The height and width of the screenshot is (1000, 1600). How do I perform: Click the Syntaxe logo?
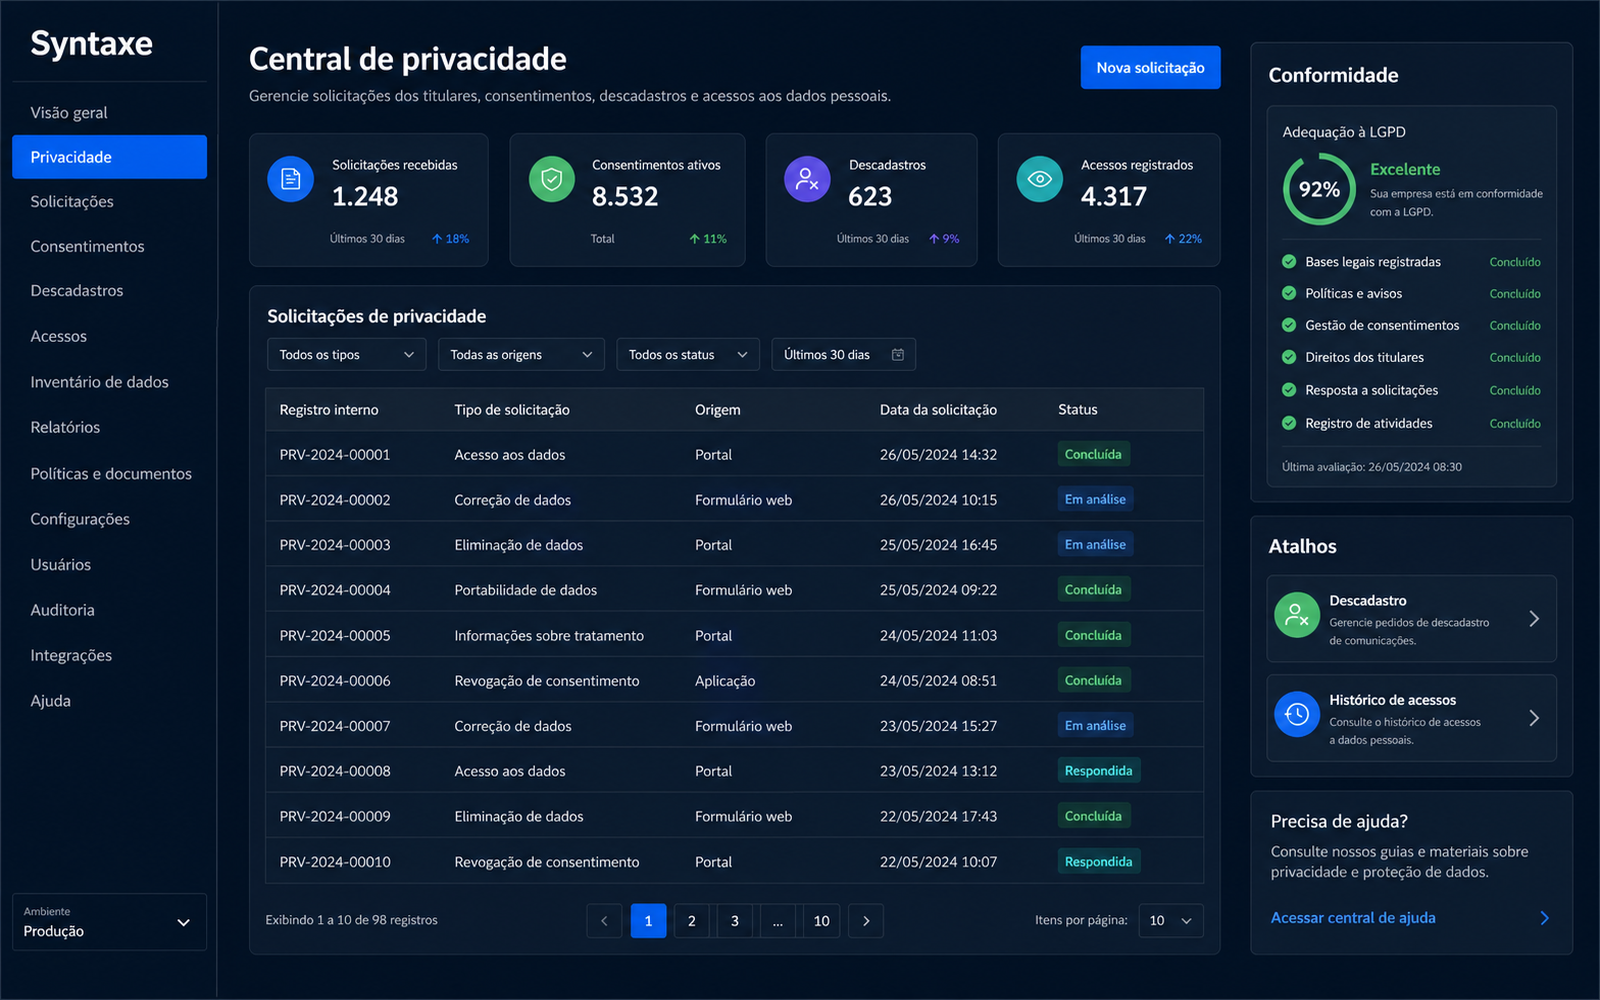click(91, 44)
